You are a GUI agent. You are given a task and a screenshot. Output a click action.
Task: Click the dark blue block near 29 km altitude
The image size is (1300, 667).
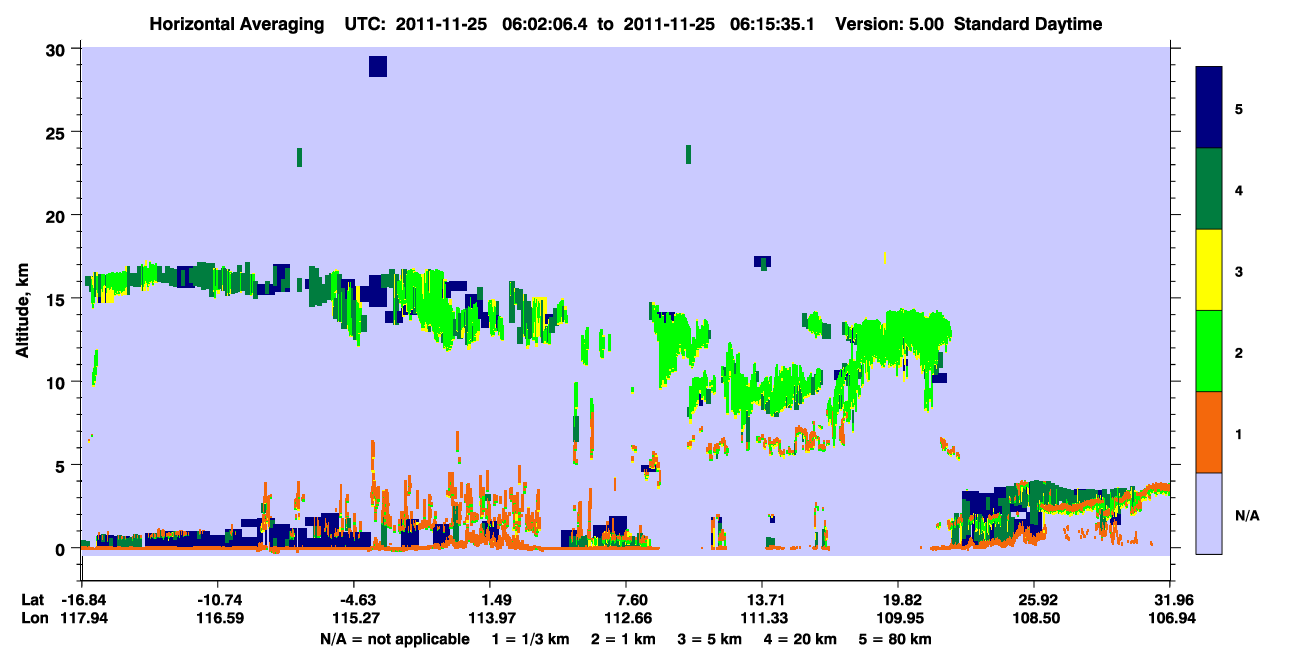pos(378,67)
